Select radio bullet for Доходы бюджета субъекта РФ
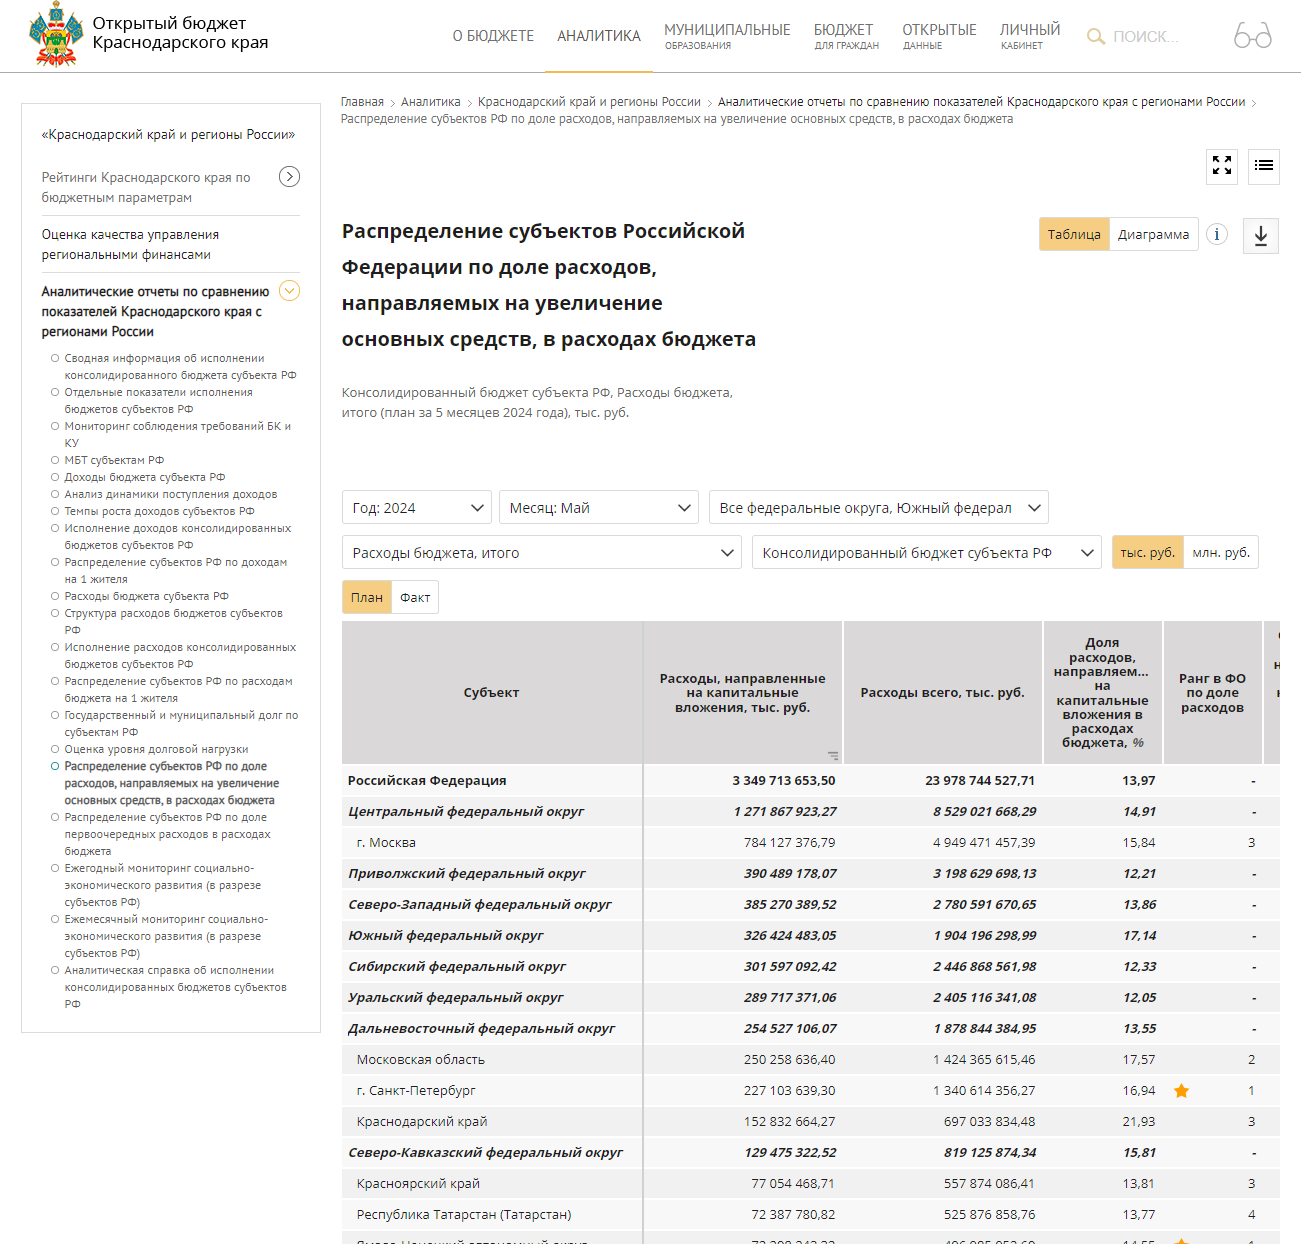The height and width of the screenshot is (1244, 1301). tap(55, 477)
